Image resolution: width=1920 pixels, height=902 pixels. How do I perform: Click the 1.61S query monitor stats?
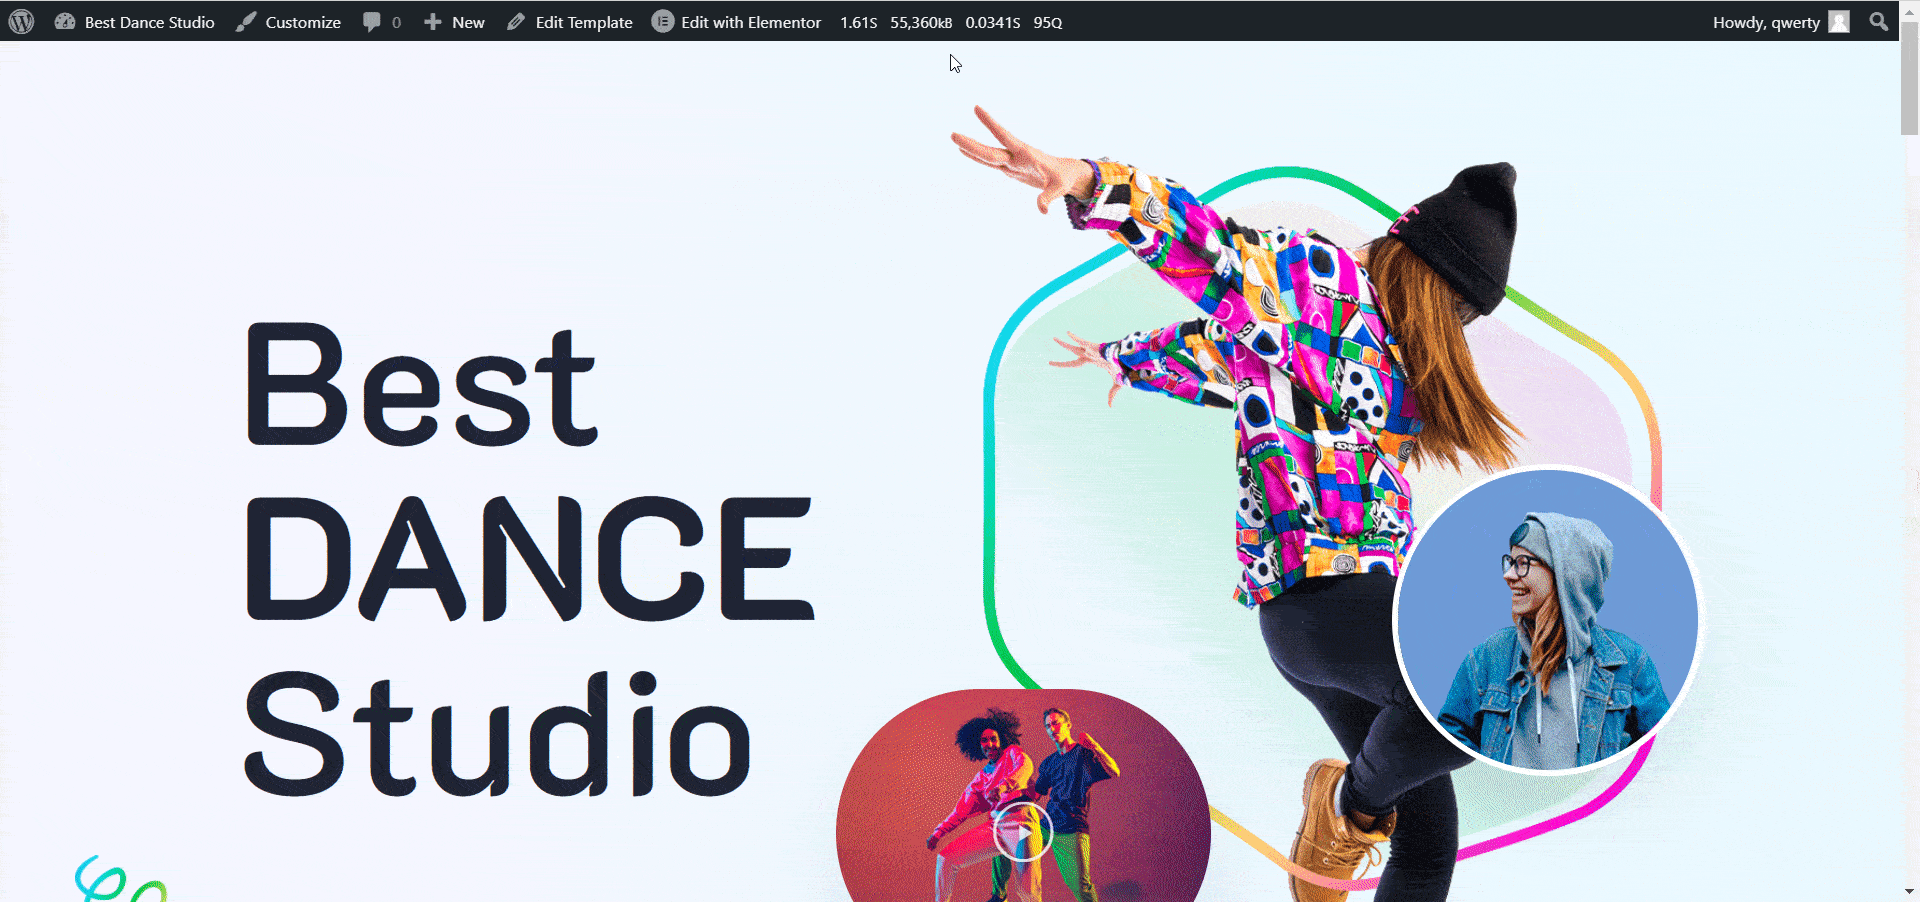coord(858,22)
